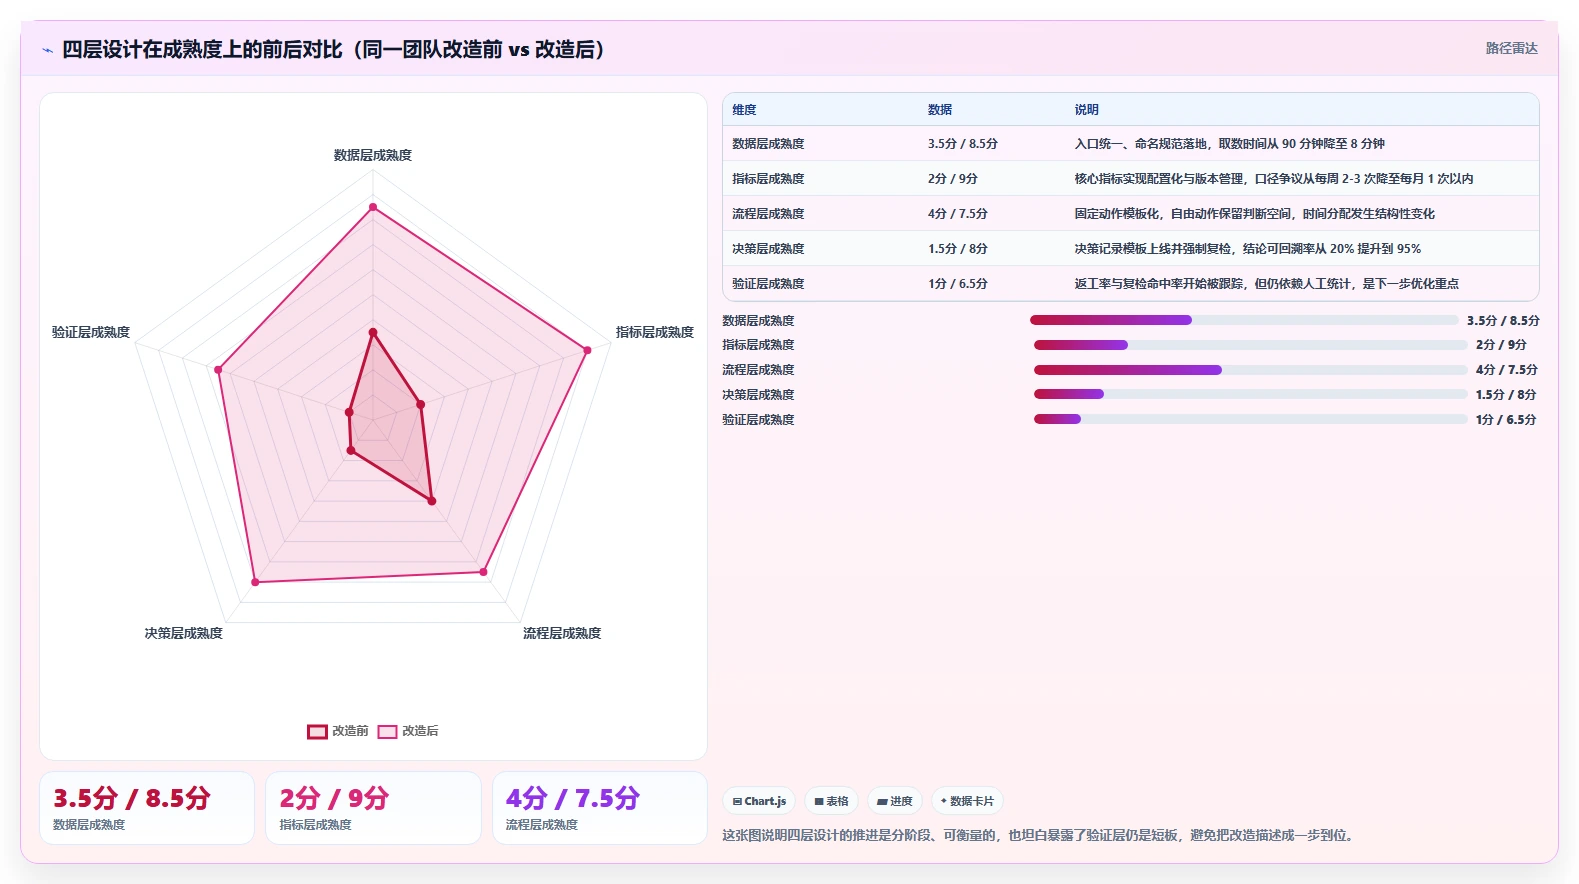
Task: Click the 指标层成熟度 progress bar
Action: 1250,345
